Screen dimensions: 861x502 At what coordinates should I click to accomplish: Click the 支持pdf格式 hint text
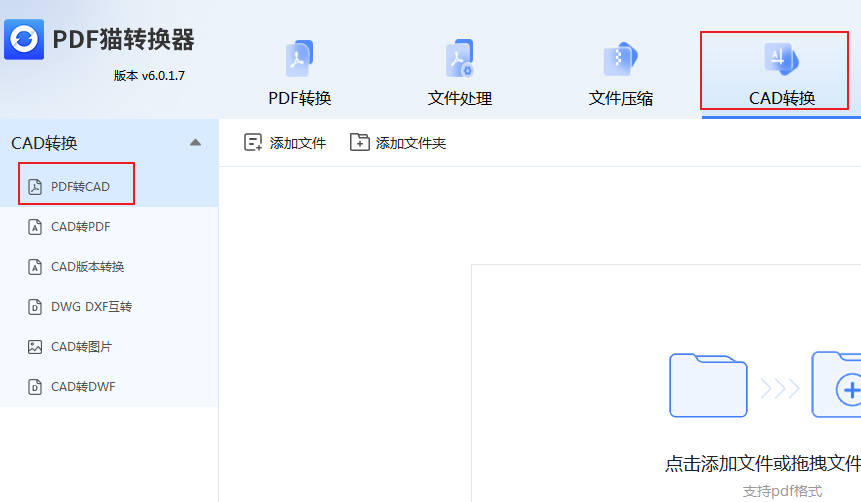[x=782, y=490]
